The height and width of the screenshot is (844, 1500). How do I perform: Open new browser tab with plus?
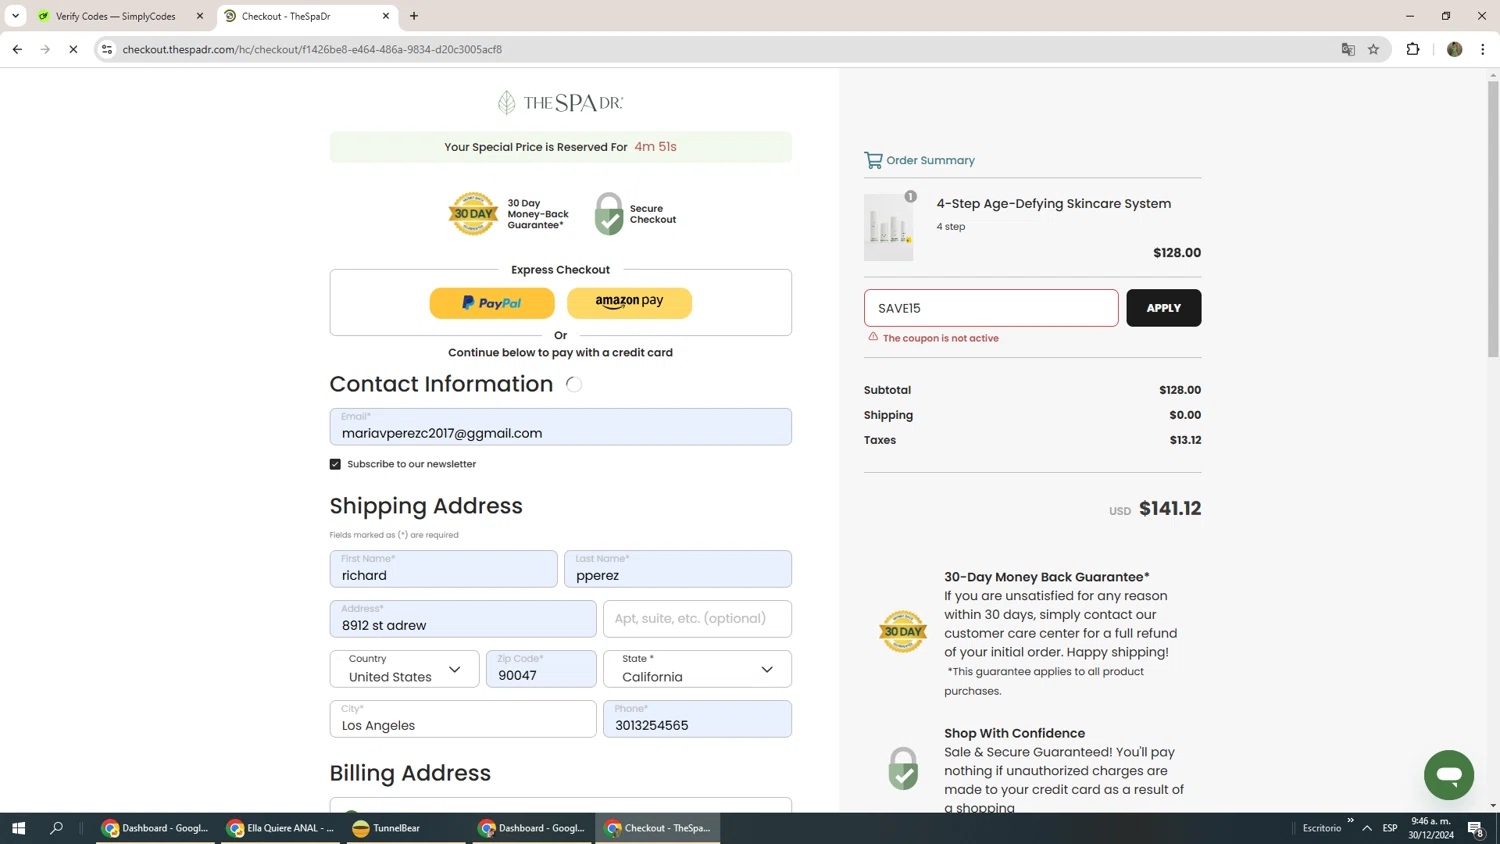(x=414, y=16)
